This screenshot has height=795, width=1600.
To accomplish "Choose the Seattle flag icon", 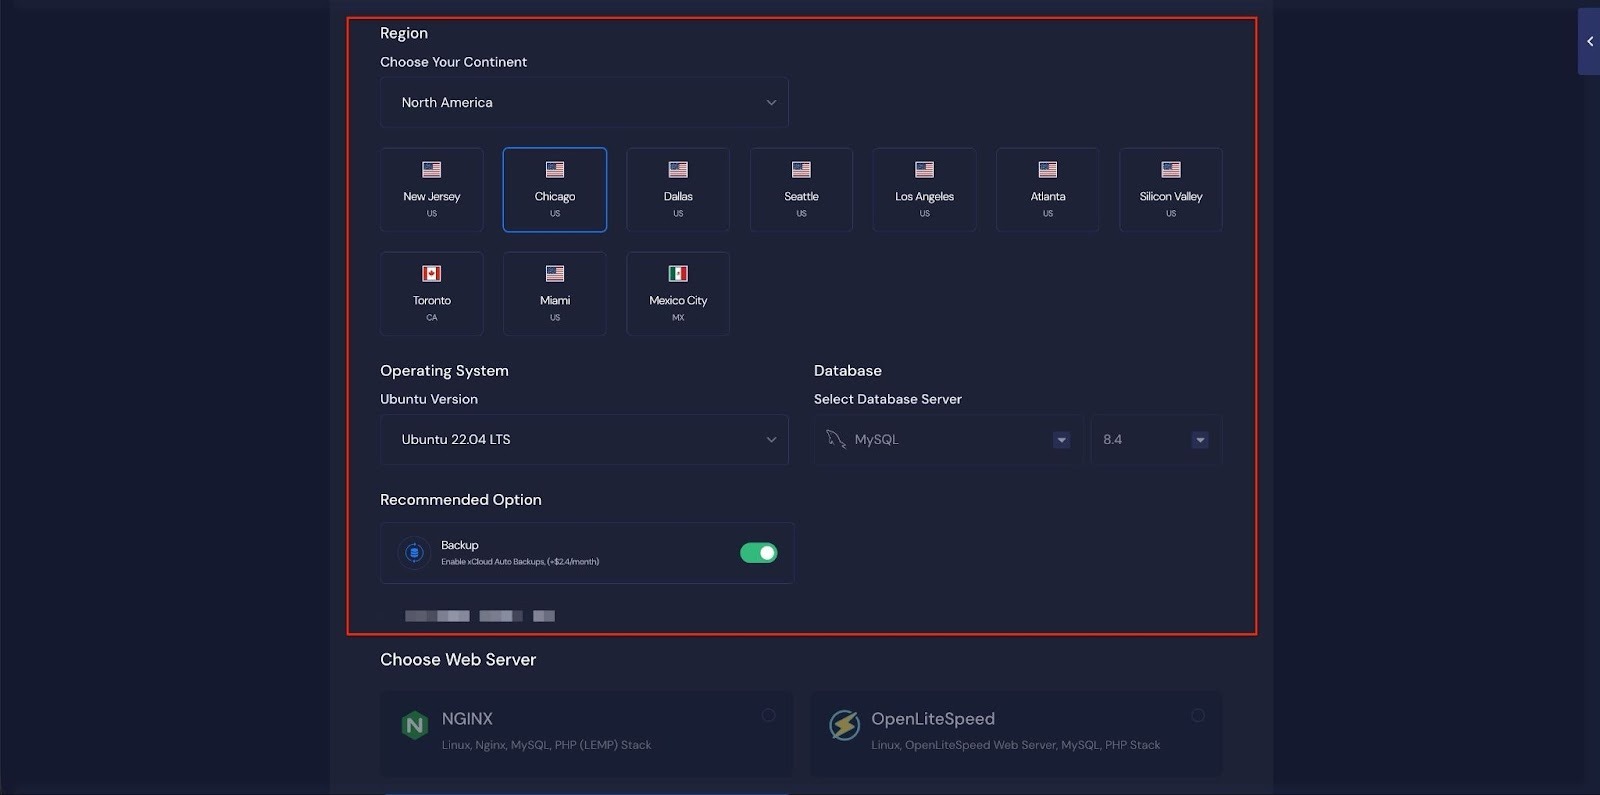I will click(x=801, y=170).
